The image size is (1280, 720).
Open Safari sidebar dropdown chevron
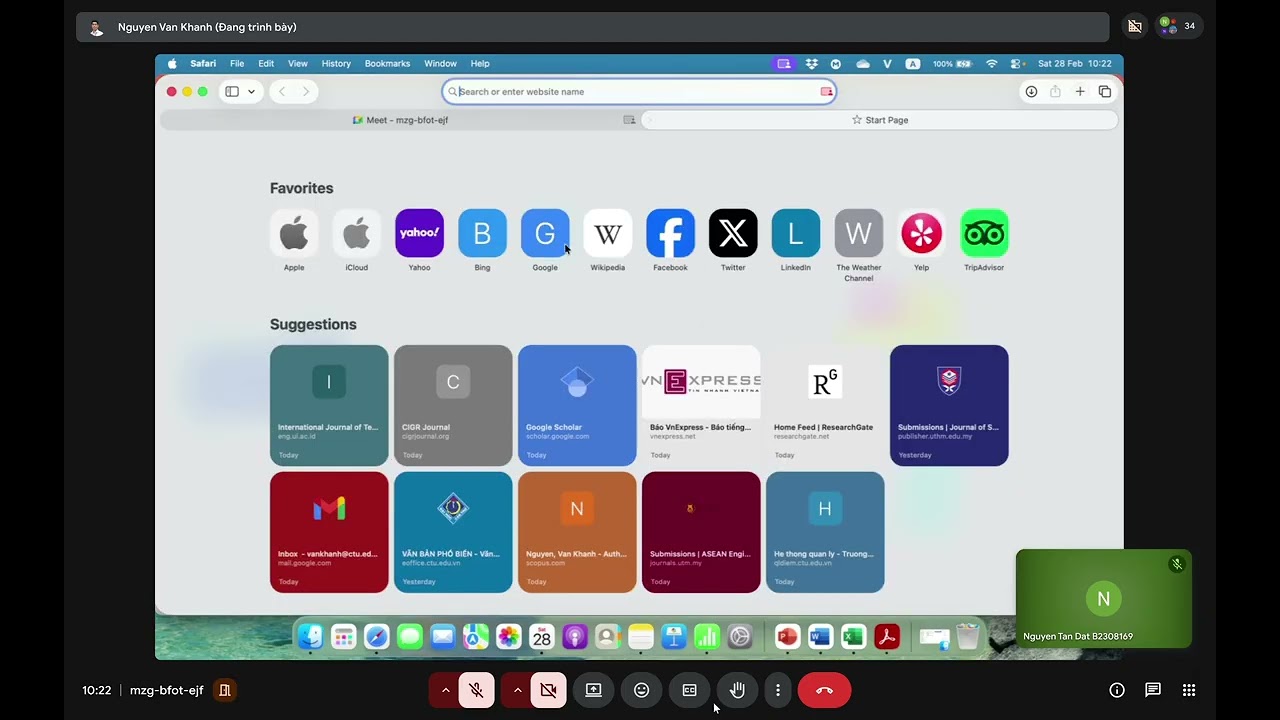click(x=251, y=91)
